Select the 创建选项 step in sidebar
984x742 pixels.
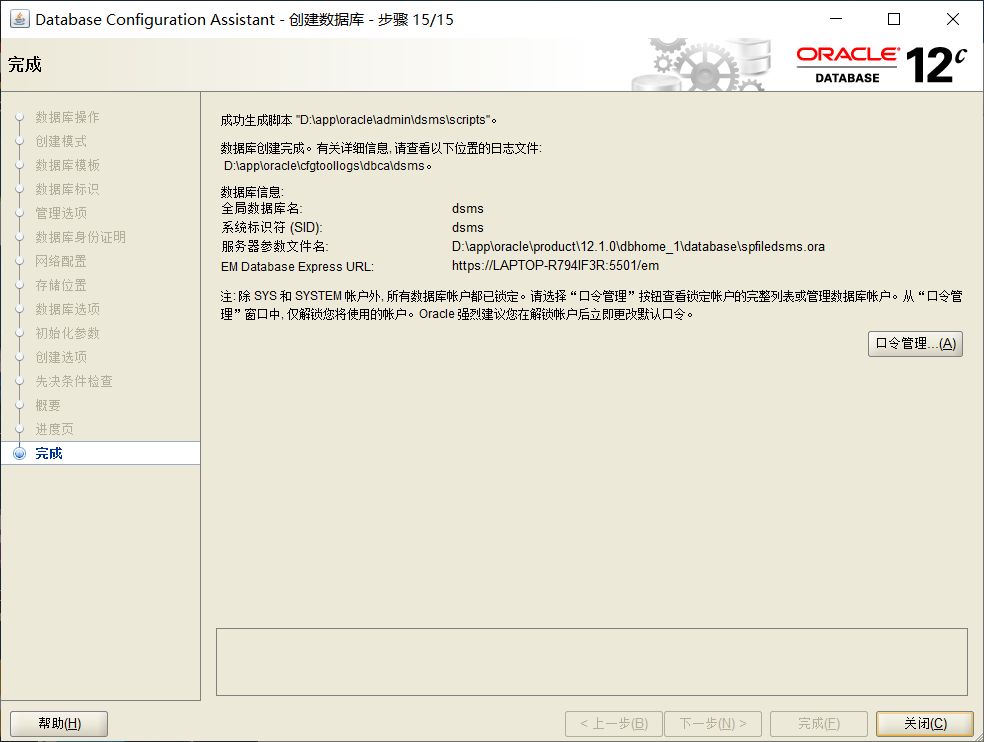(x=61, y=357)
